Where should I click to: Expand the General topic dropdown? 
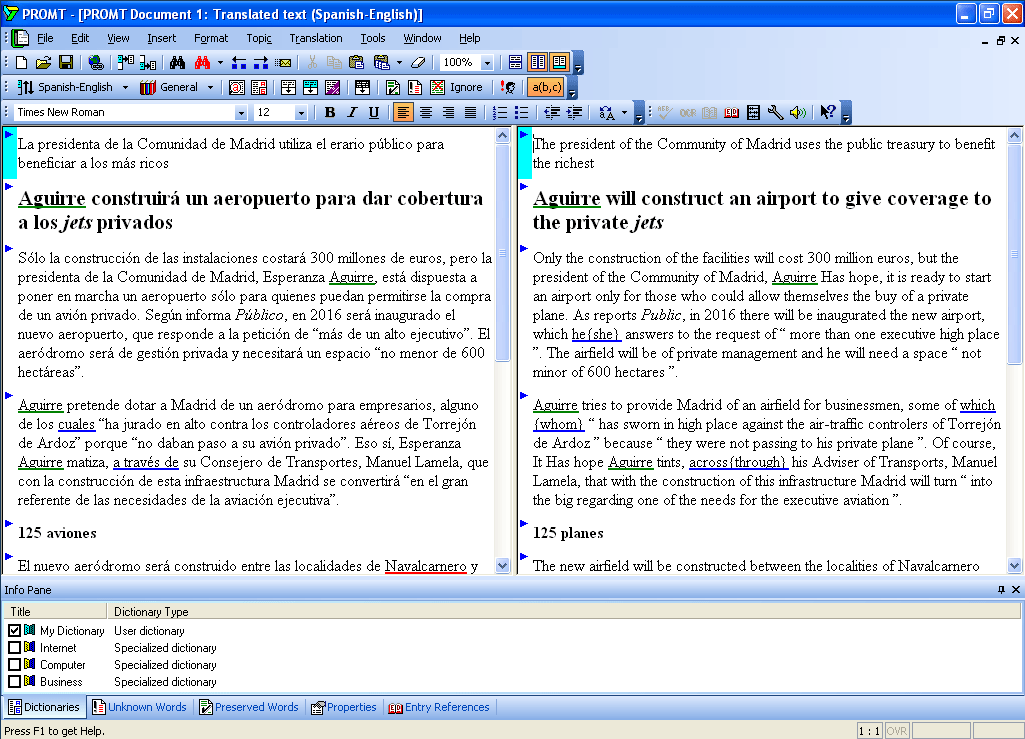(210, 87)
